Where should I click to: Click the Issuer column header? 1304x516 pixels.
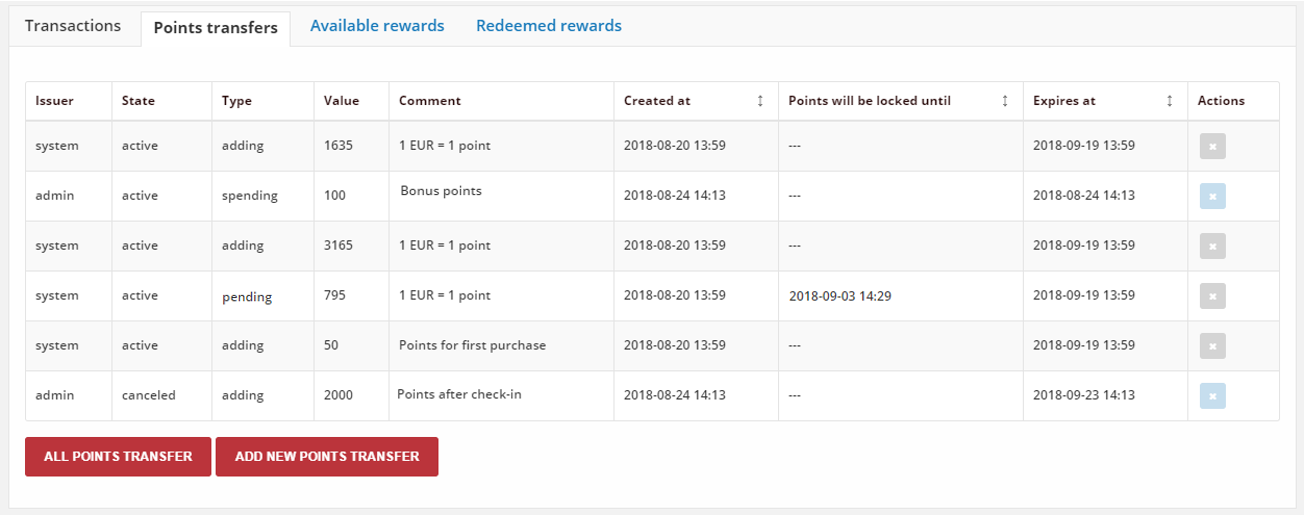(55, 101)
